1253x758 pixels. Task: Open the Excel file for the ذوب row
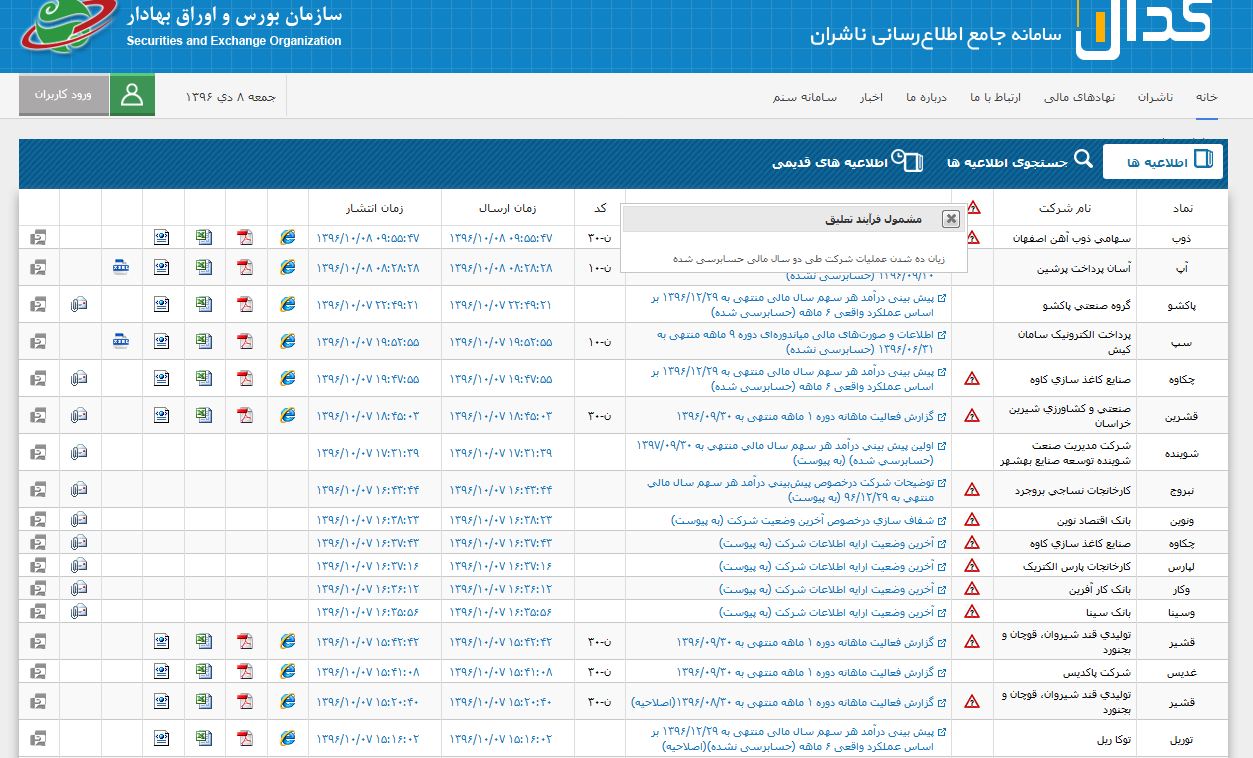[204, 237]
